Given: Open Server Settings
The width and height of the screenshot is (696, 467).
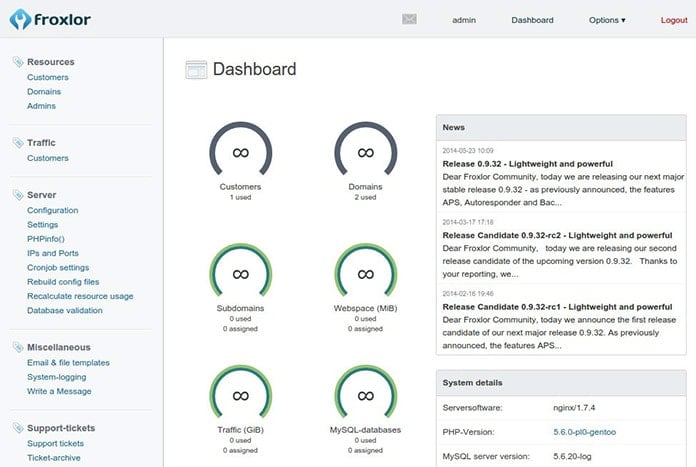Looking at the screenshot, I should (x=42, y=225).
